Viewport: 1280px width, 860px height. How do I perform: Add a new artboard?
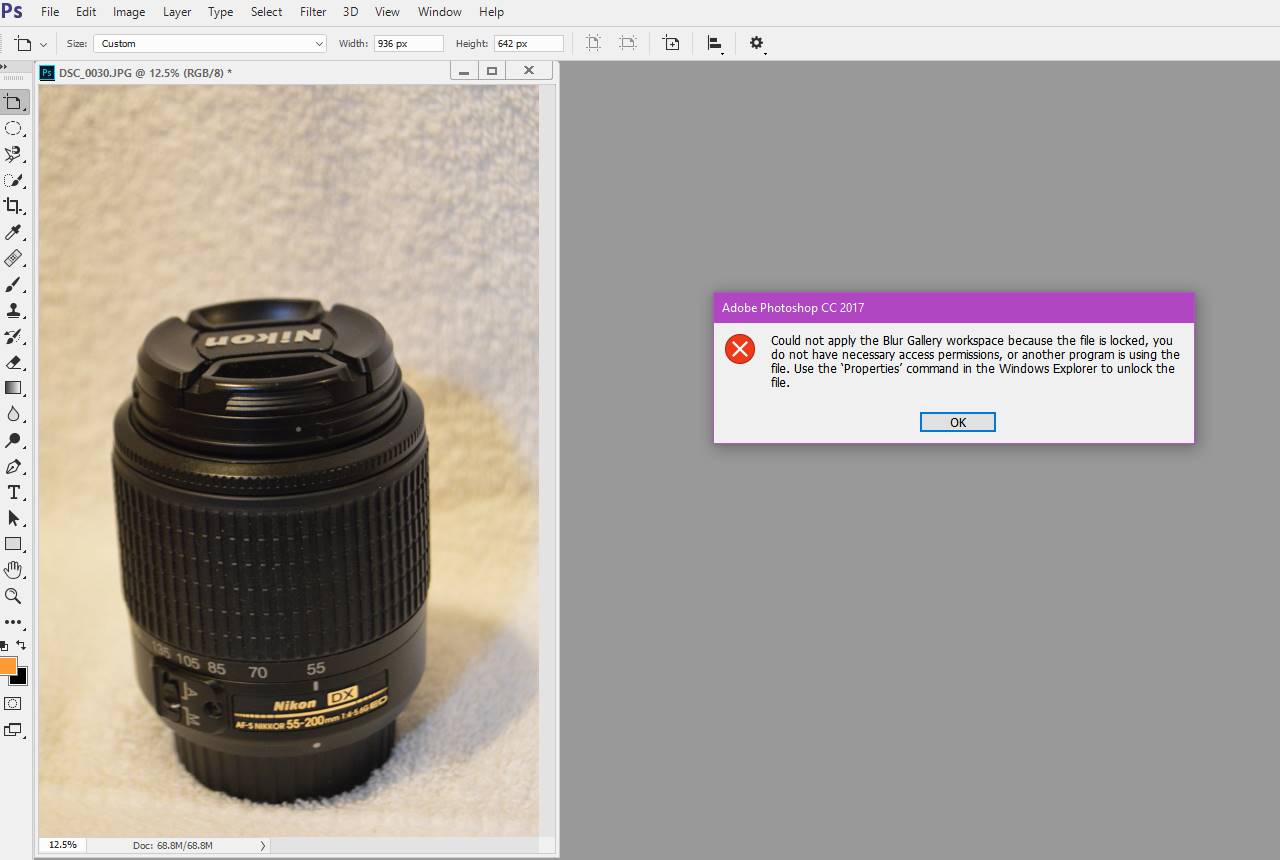click(672, 43)
